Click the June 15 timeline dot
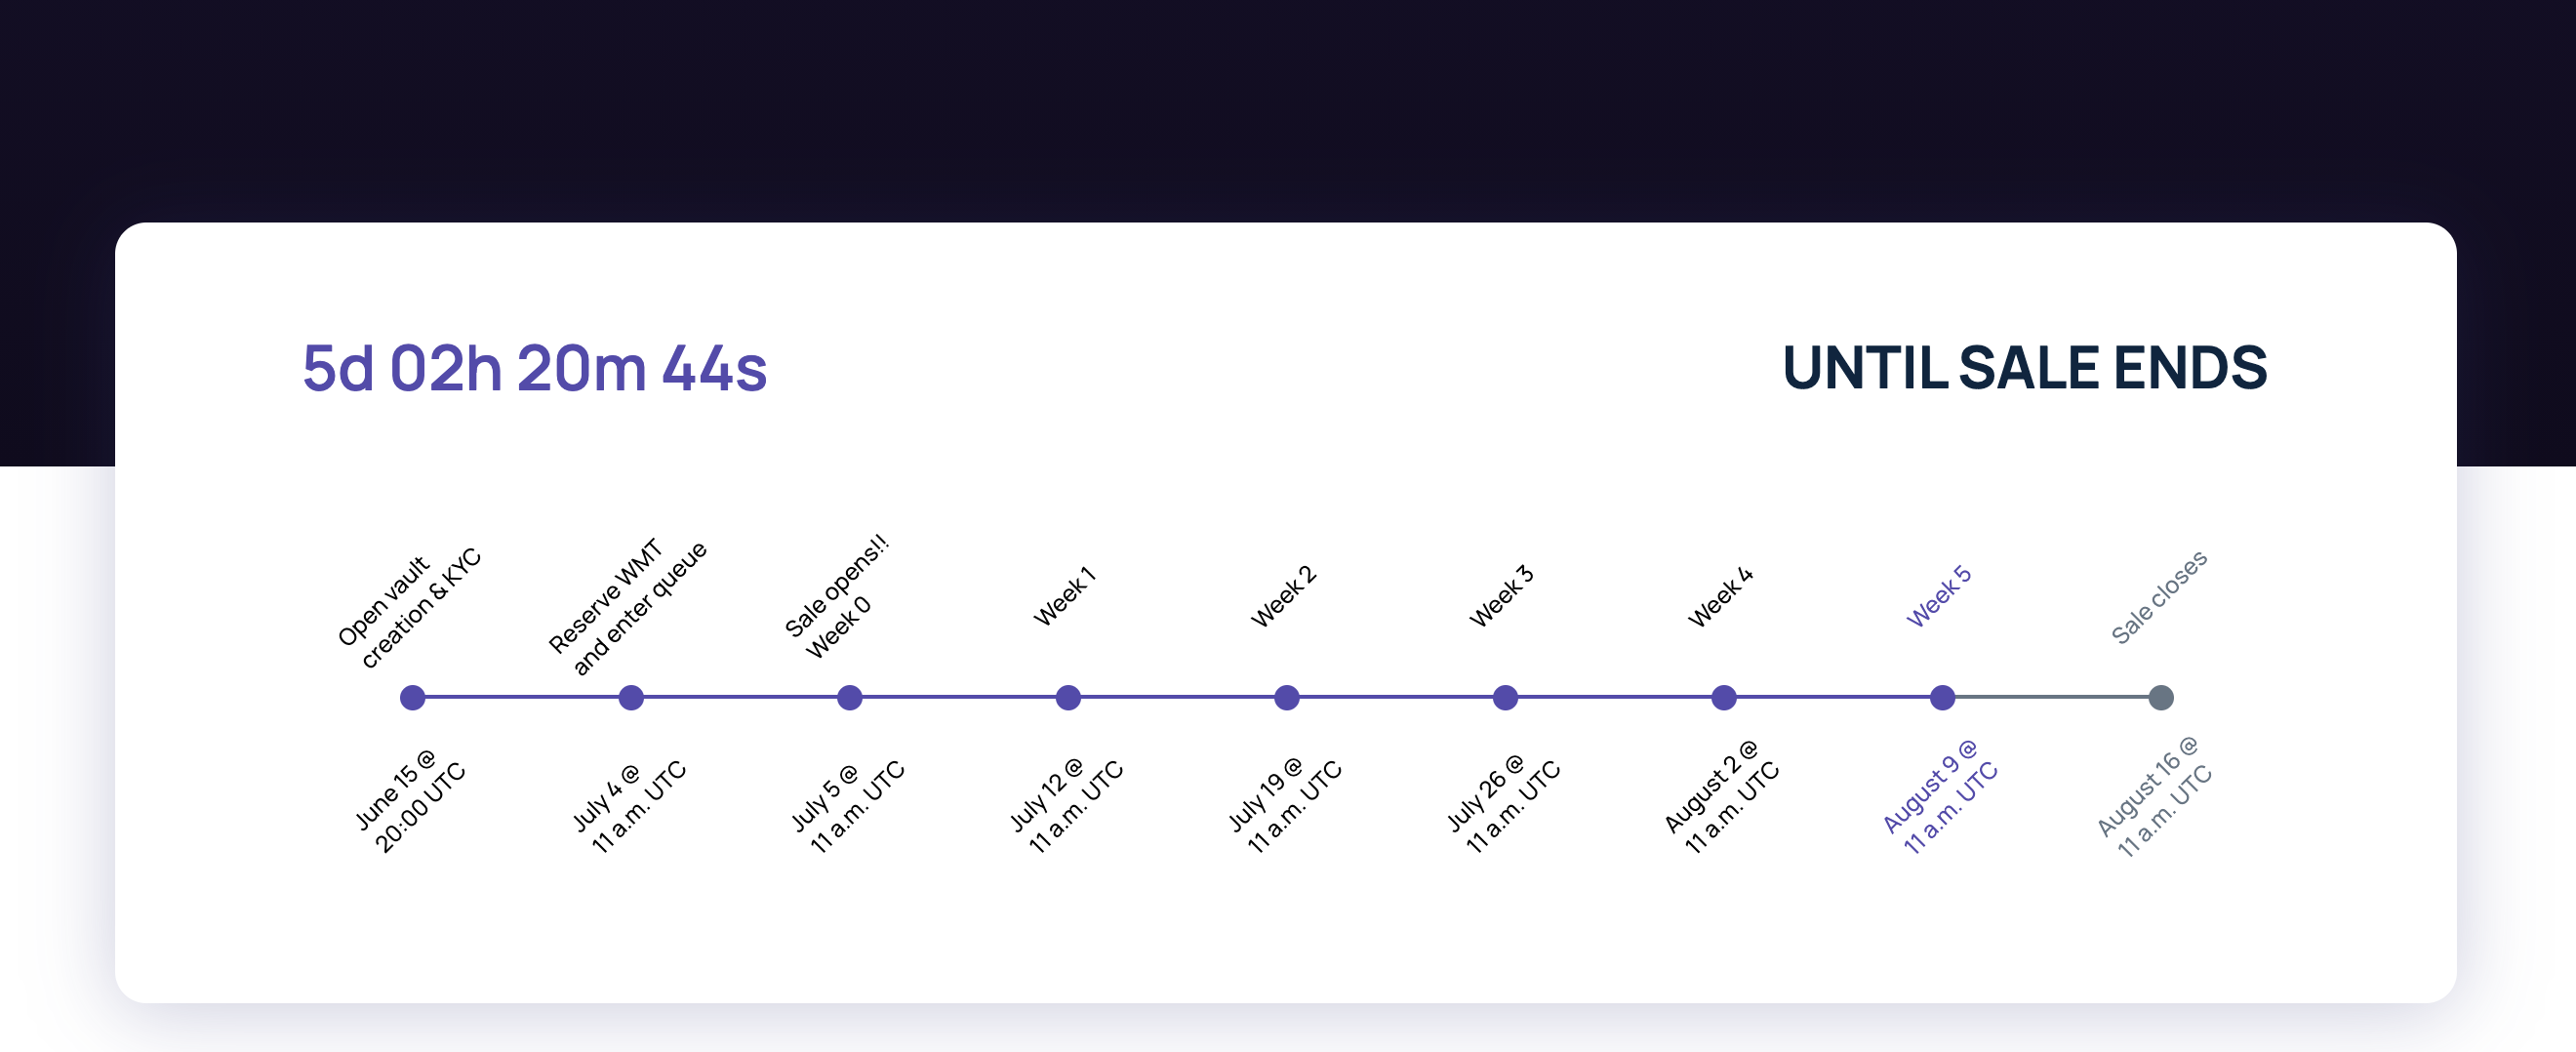The height and width of the screenshot is (1052, 2576). [x=412, y=697]
